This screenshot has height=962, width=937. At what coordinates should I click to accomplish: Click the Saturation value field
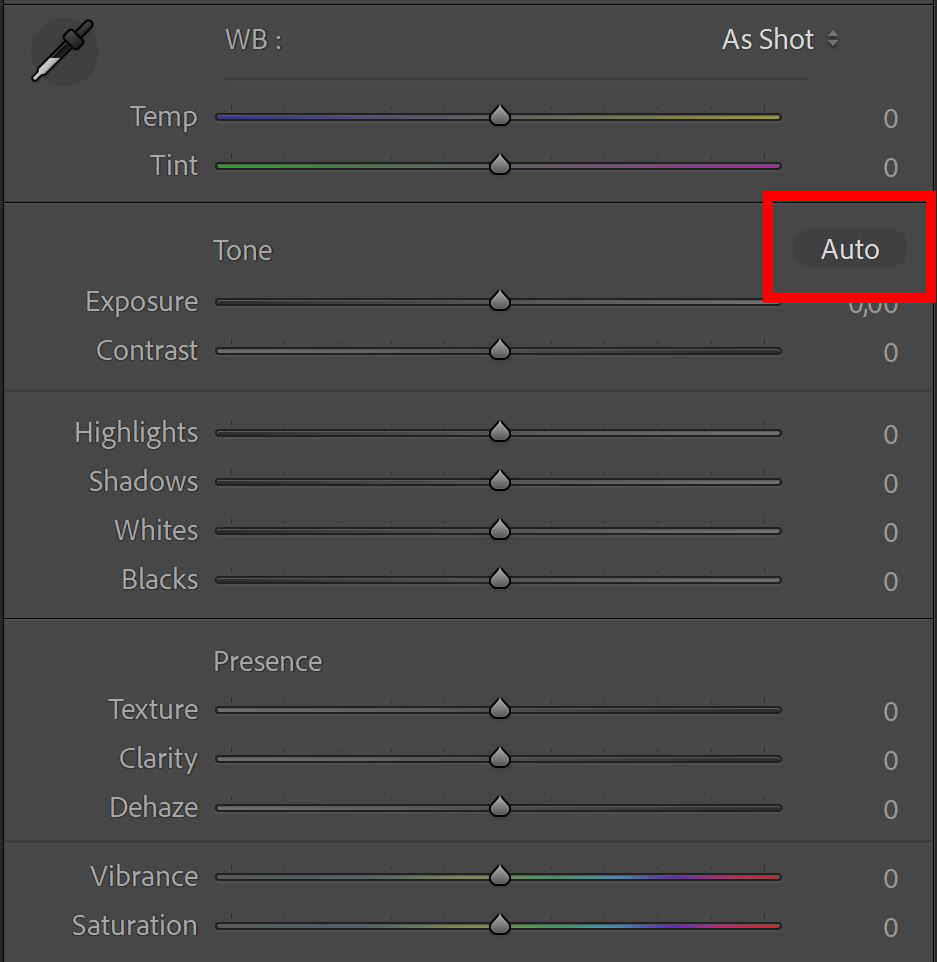tap(890, 928)
